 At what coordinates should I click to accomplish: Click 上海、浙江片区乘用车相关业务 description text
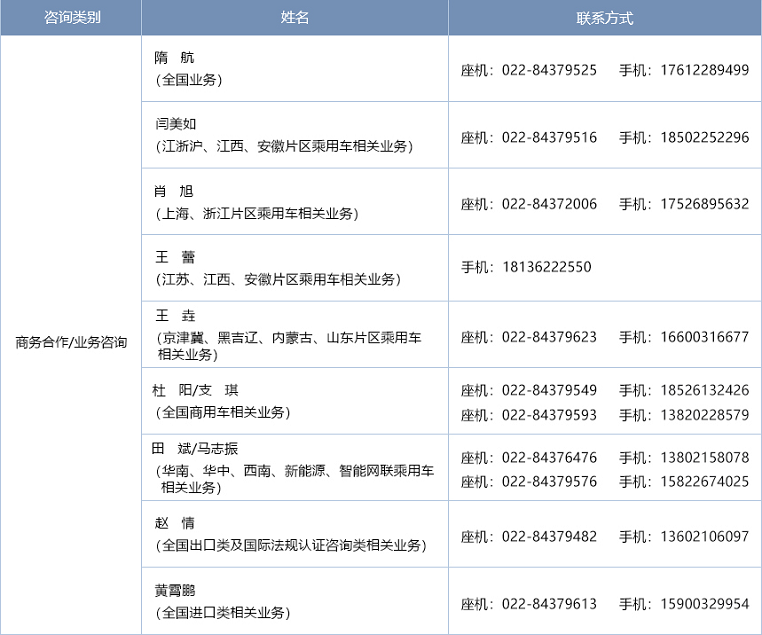[256, 213]
